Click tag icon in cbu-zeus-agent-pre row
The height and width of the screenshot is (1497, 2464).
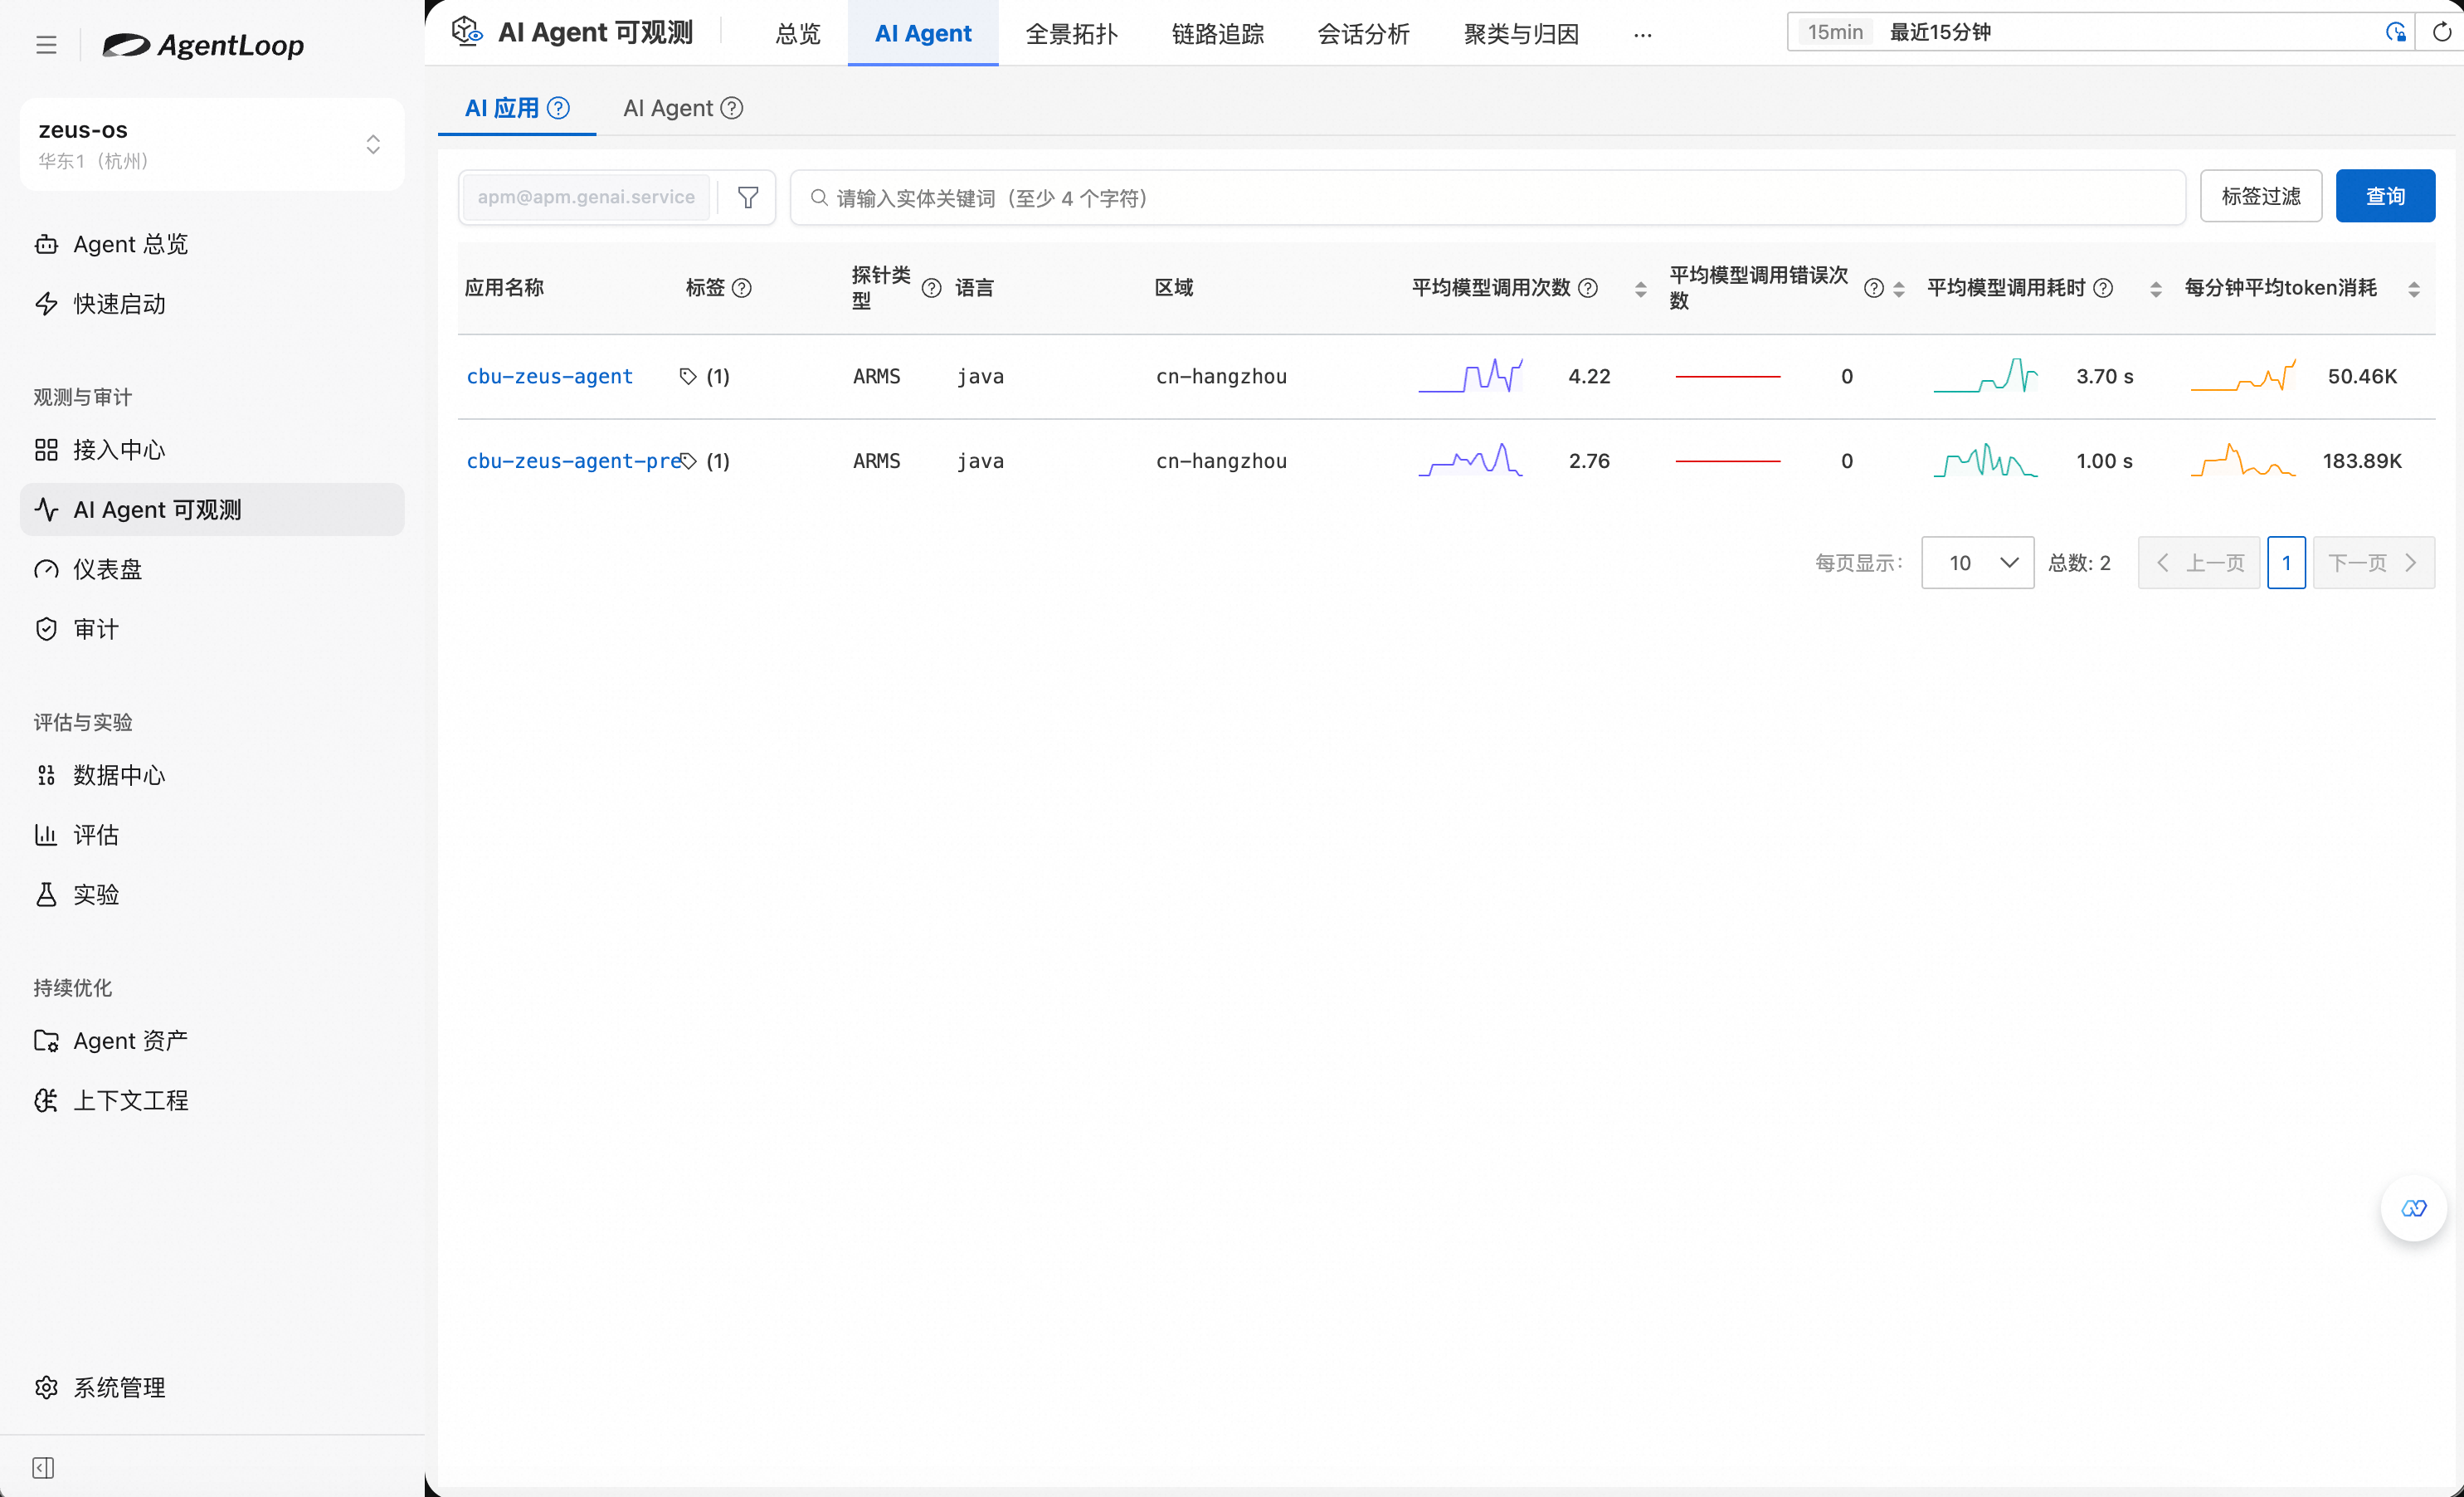[688, 461]
